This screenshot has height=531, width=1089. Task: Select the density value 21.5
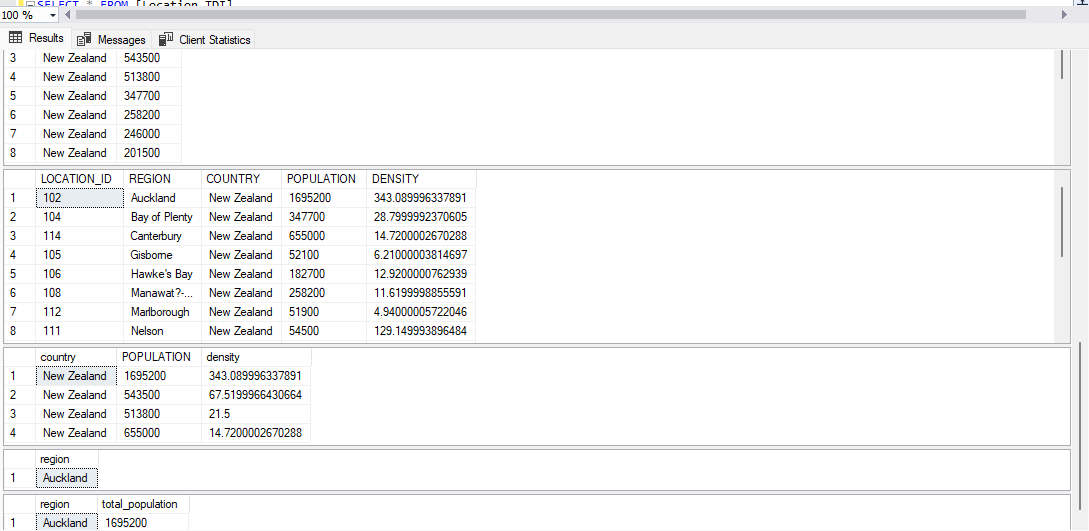point(256,414)
